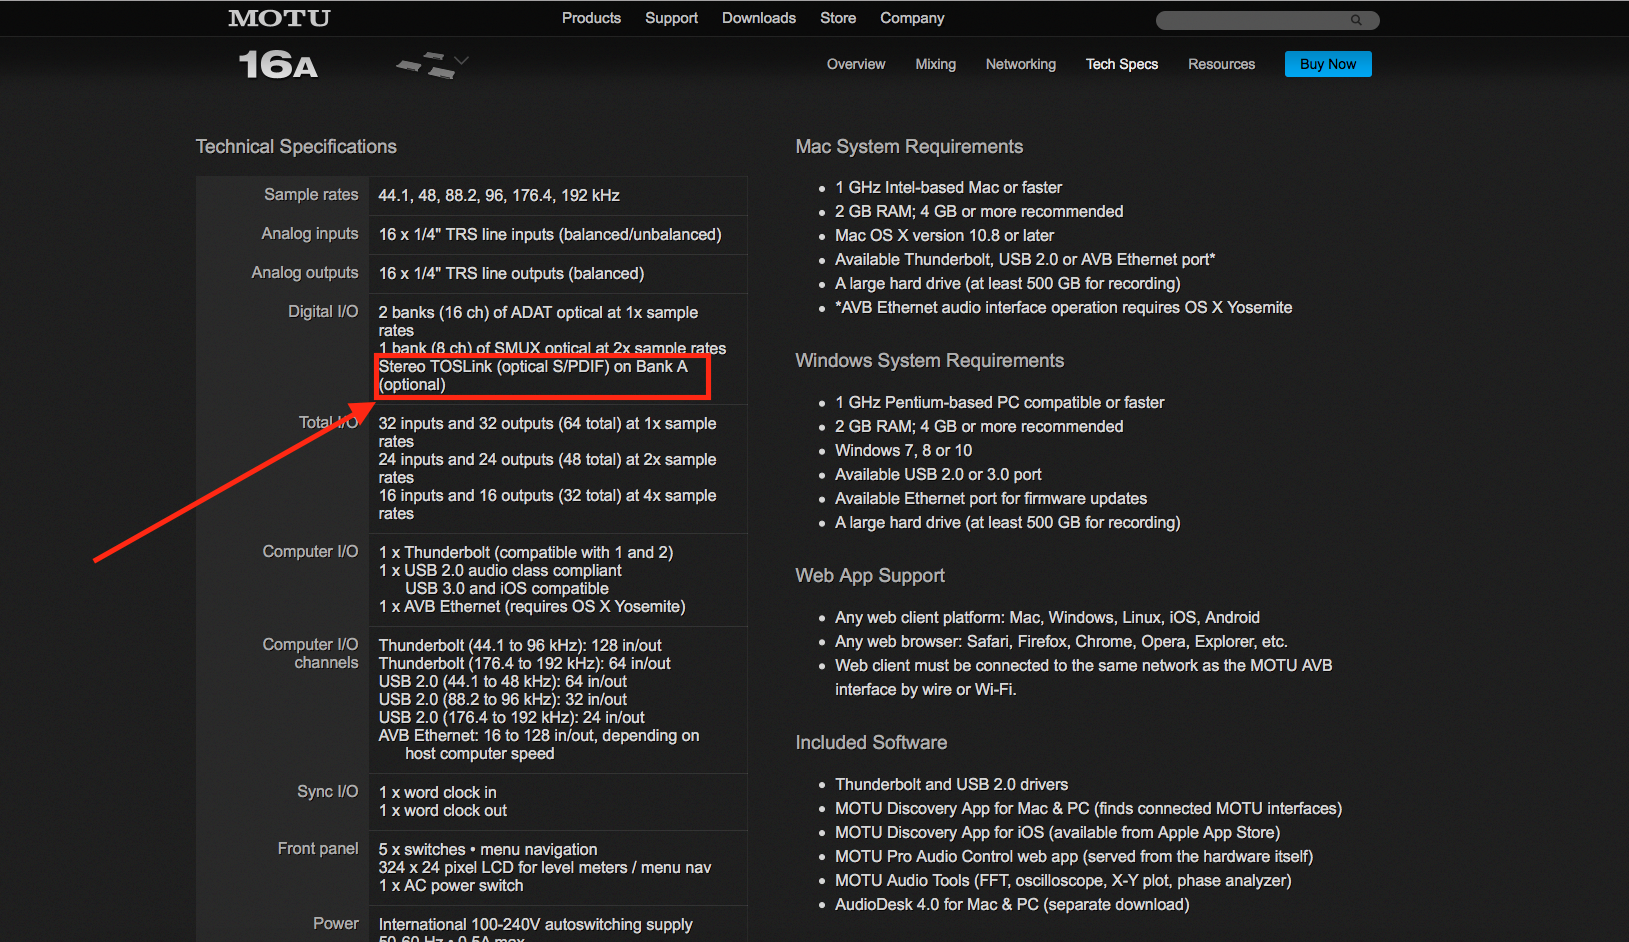The width and height of the screenshot is (1629, 942).
Task: Click 'International 100-240V autoswitching supply' text
Action: pos(535,925)
